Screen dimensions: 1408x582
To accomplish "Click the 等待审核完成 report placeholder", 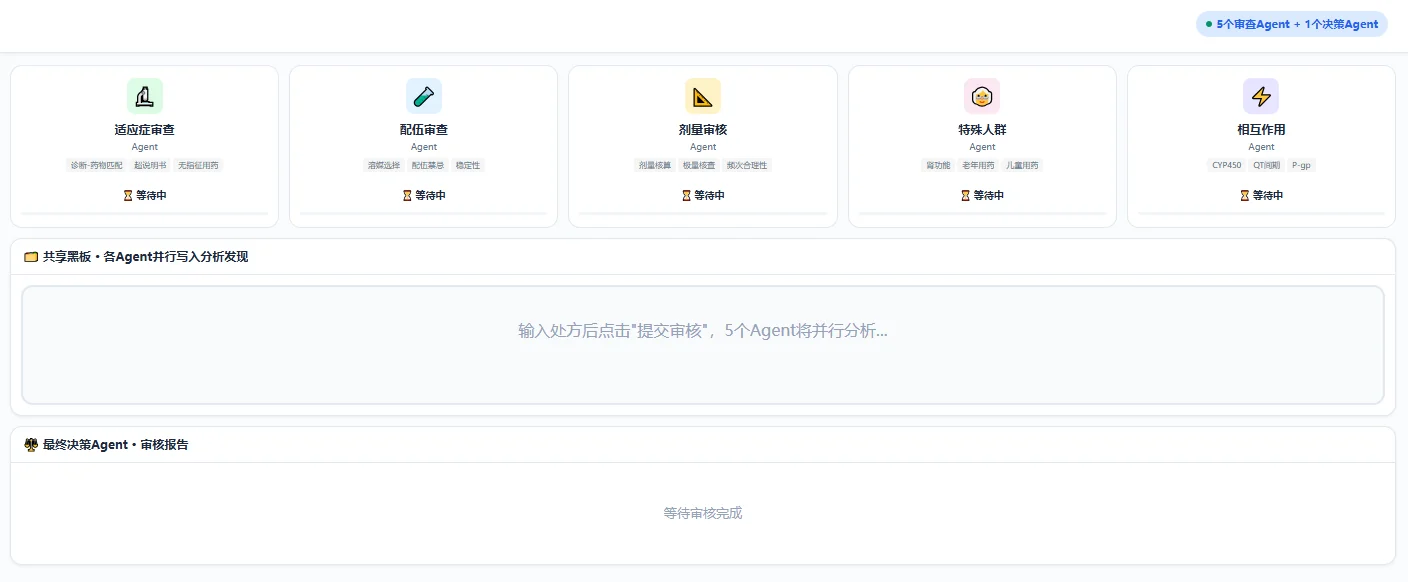I will click(x=703, y=513).
